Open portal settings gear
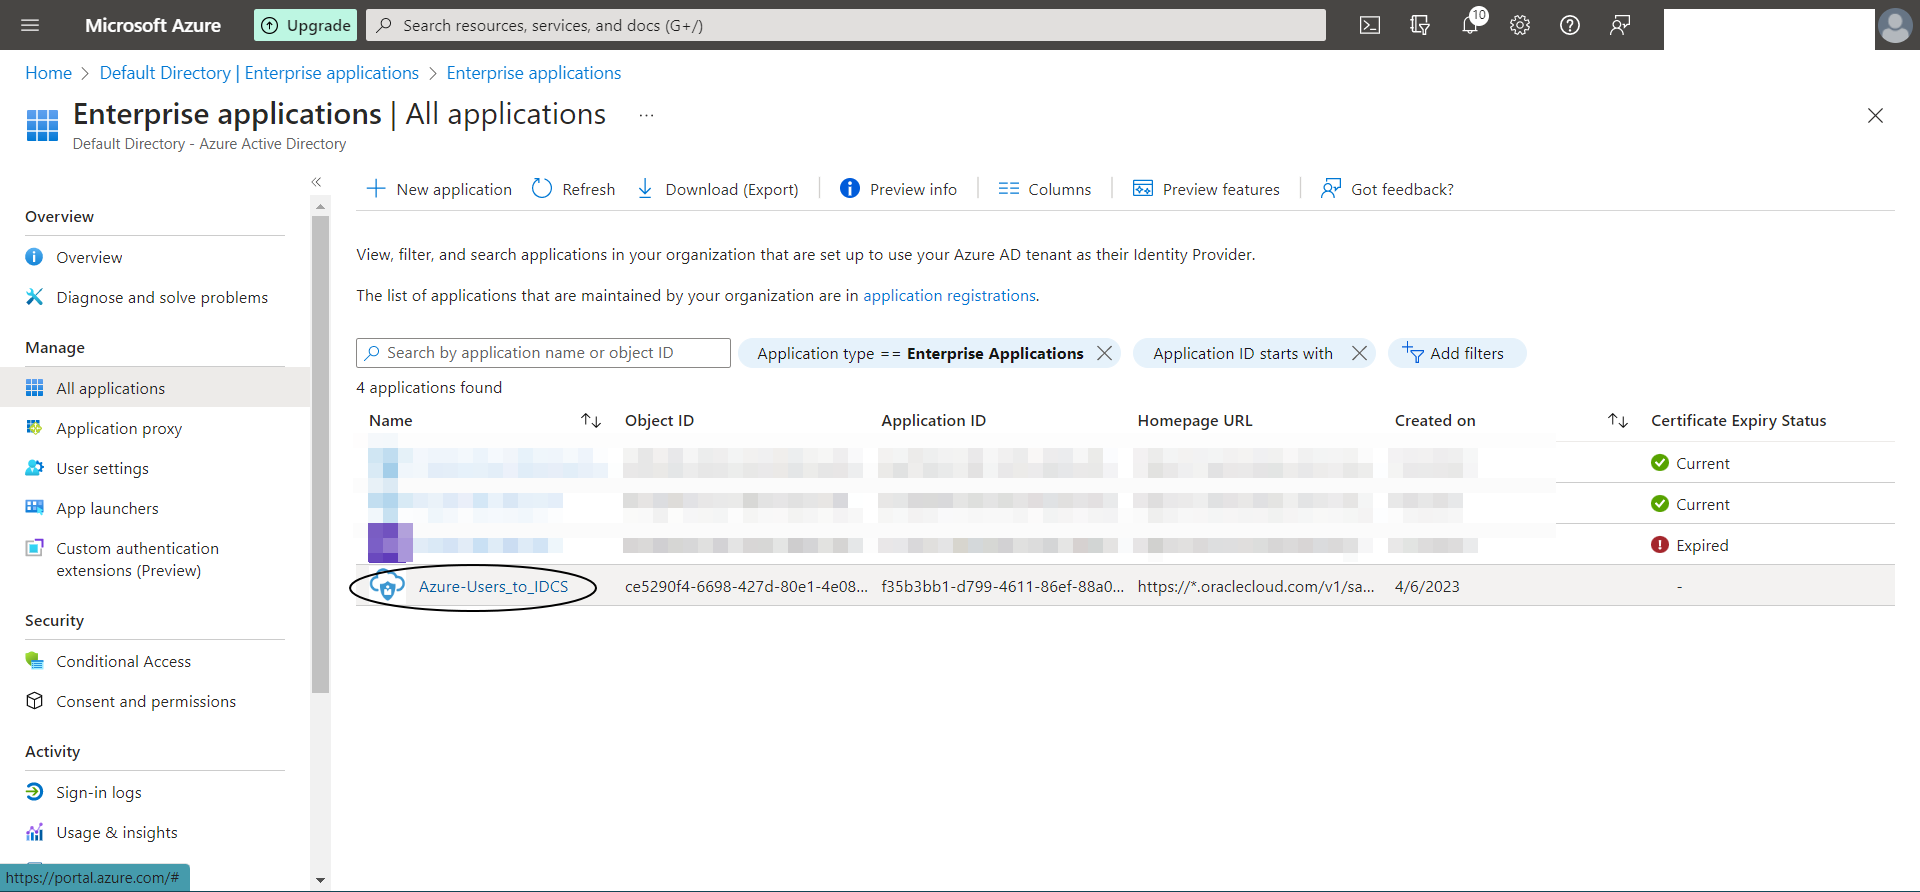The height and width of the screenshot is (892, 1920). (1520, 25)
